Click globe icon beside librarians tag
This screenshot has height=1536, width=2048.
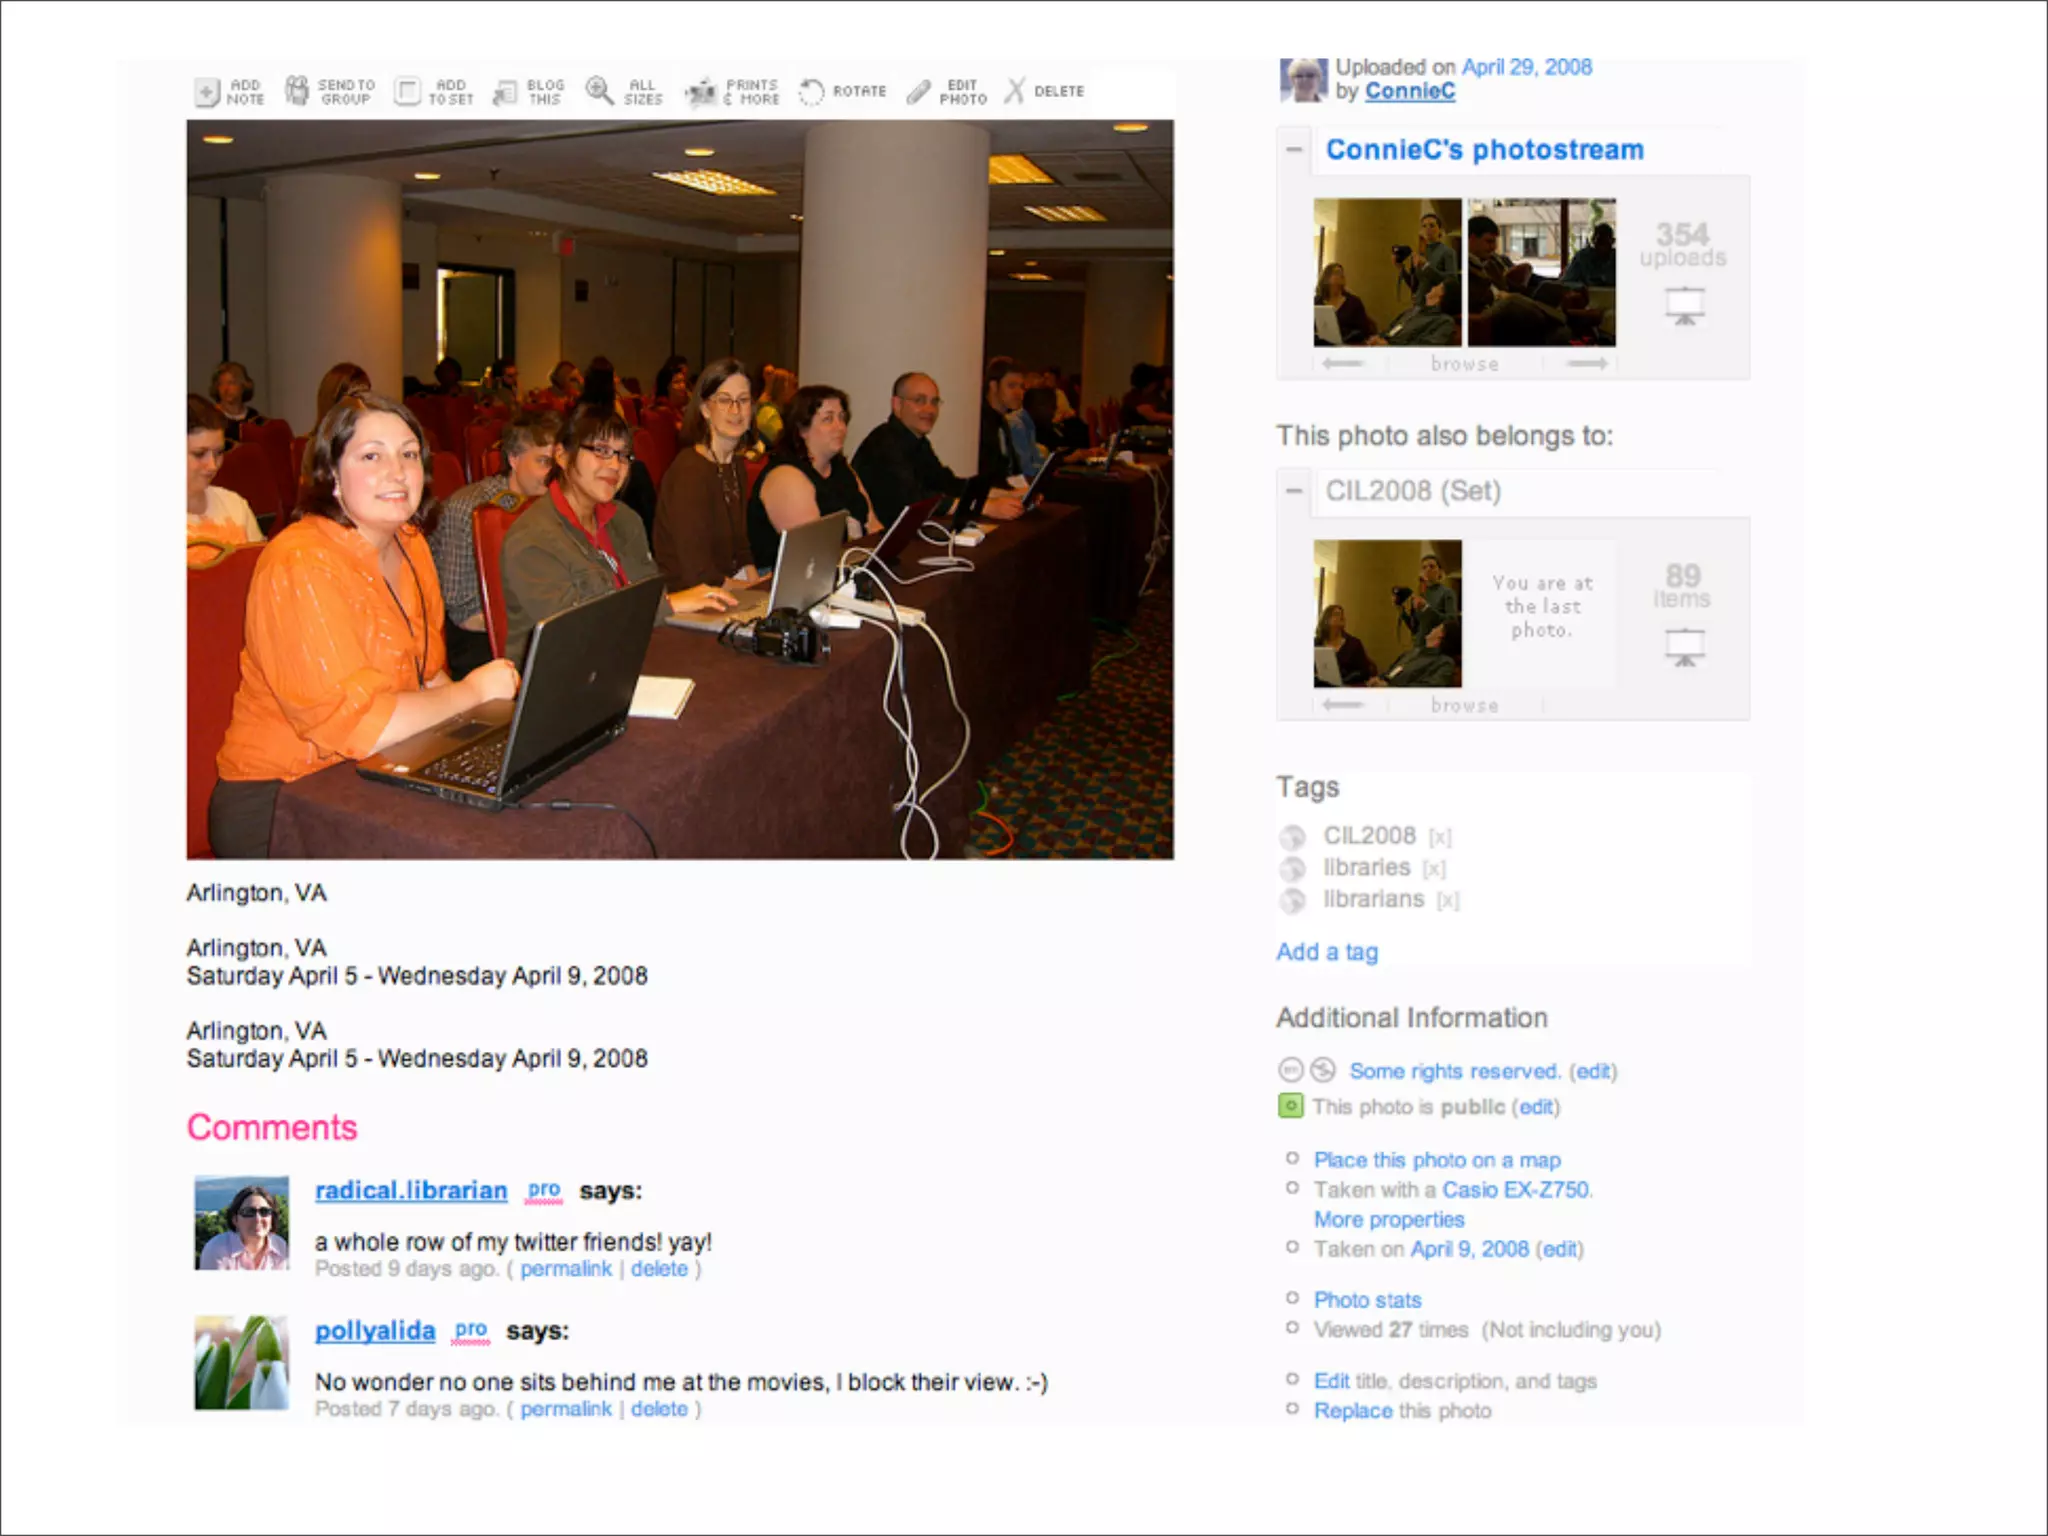tap(1293, 901)
